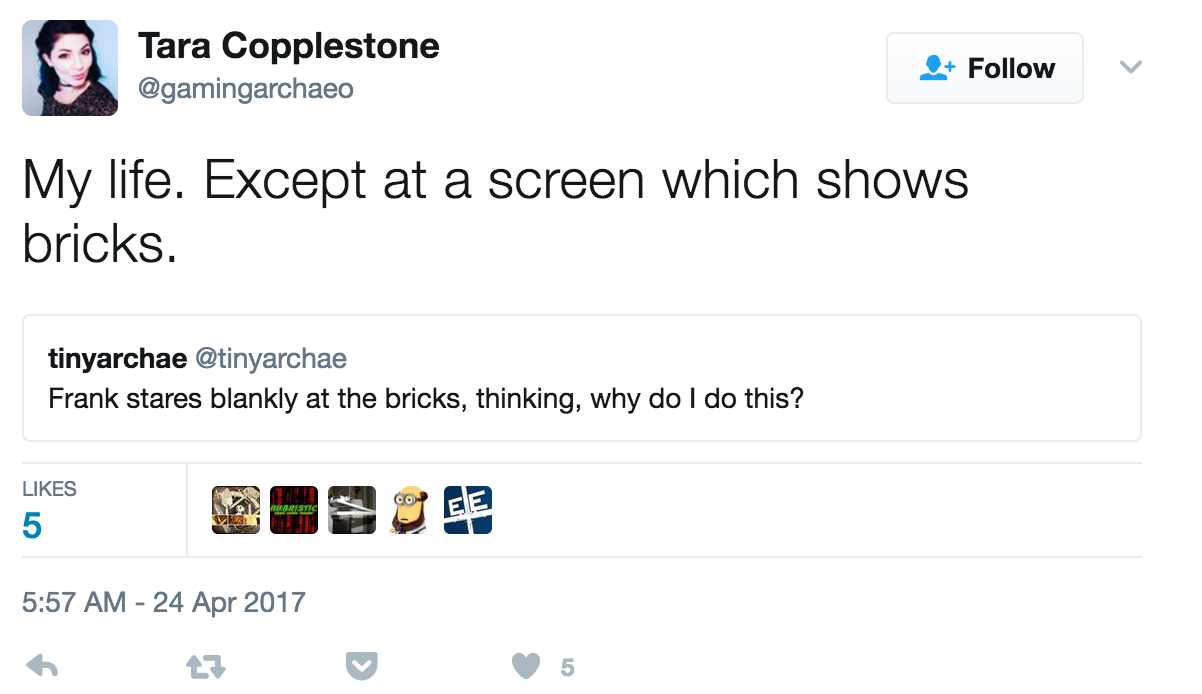Click the Reply arrow icon
The image size is (1202, 694).
41,666
